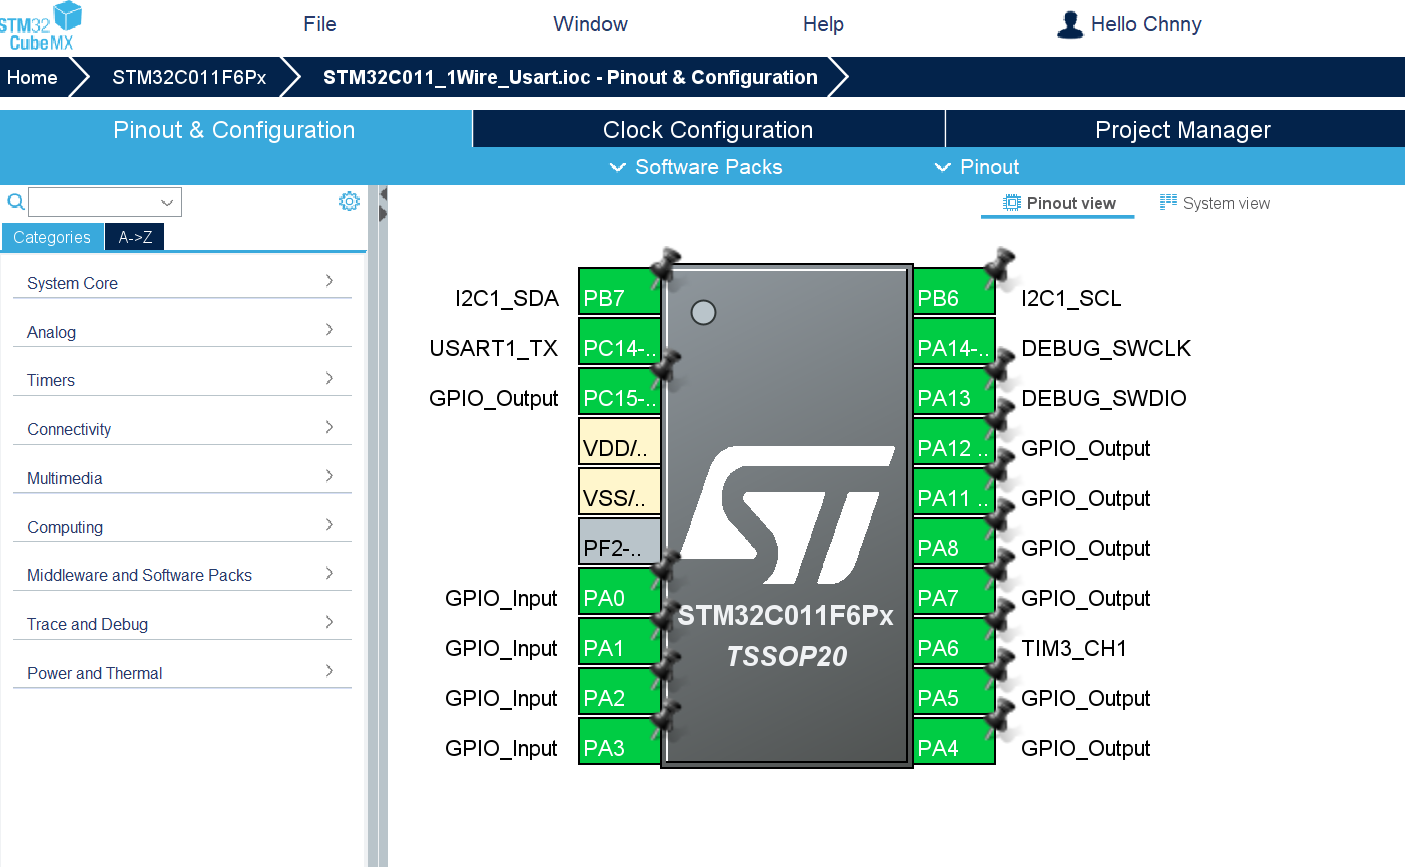The image size is (1405, 867).
Task: Open the search combo box dropdown
Action: 167,202
